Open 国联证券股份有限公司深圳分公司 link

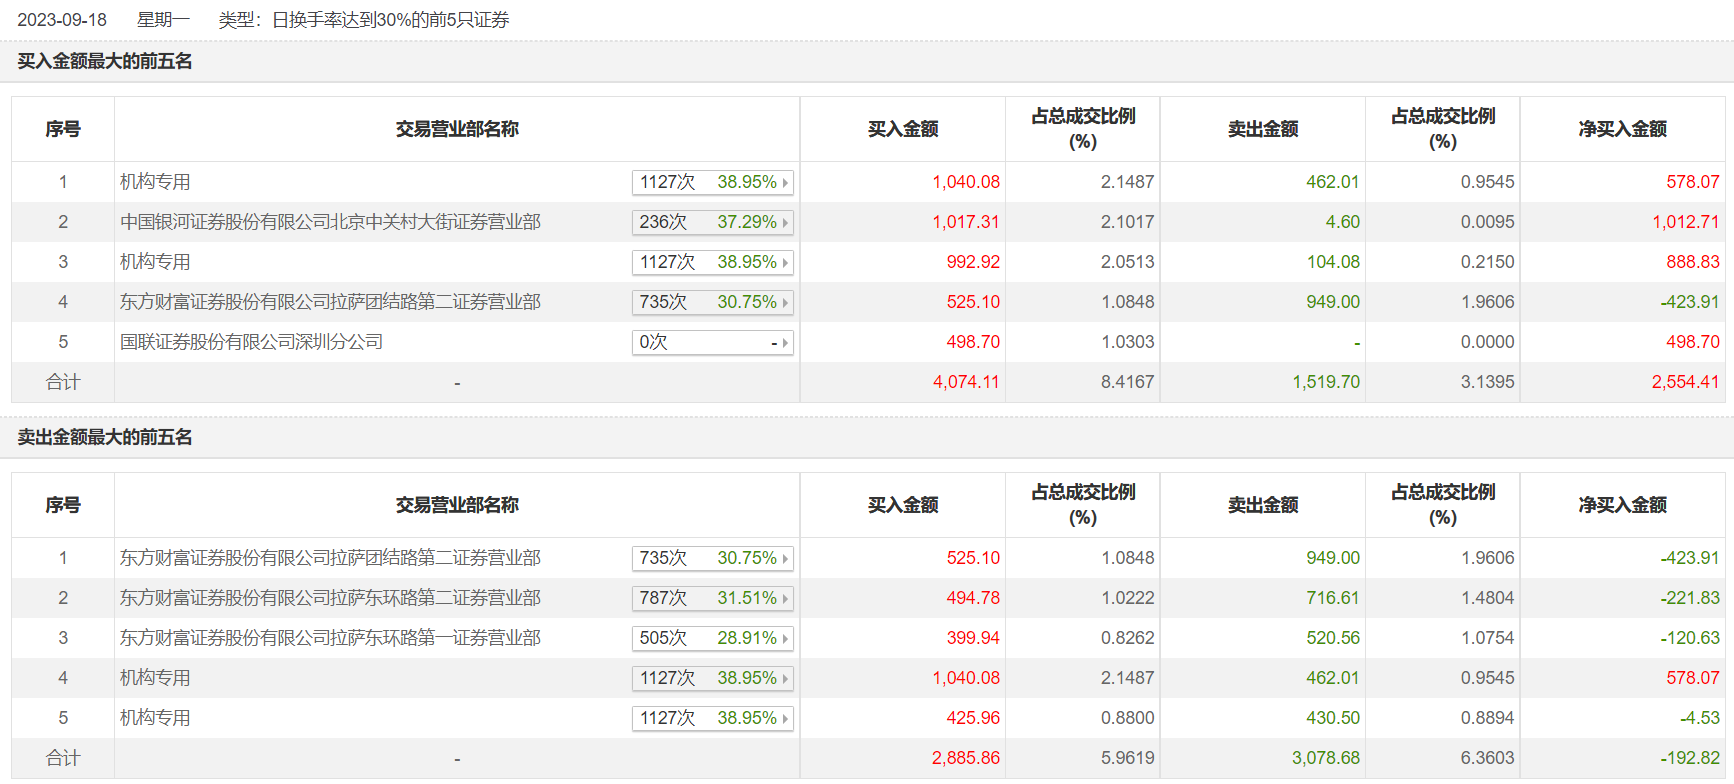coord(251,342)
